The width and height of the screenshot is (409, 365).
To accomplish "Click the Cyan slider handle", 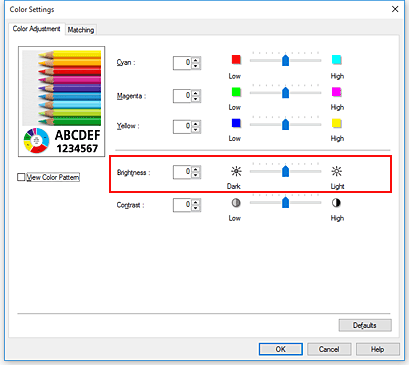I will [x=285, y=60].
